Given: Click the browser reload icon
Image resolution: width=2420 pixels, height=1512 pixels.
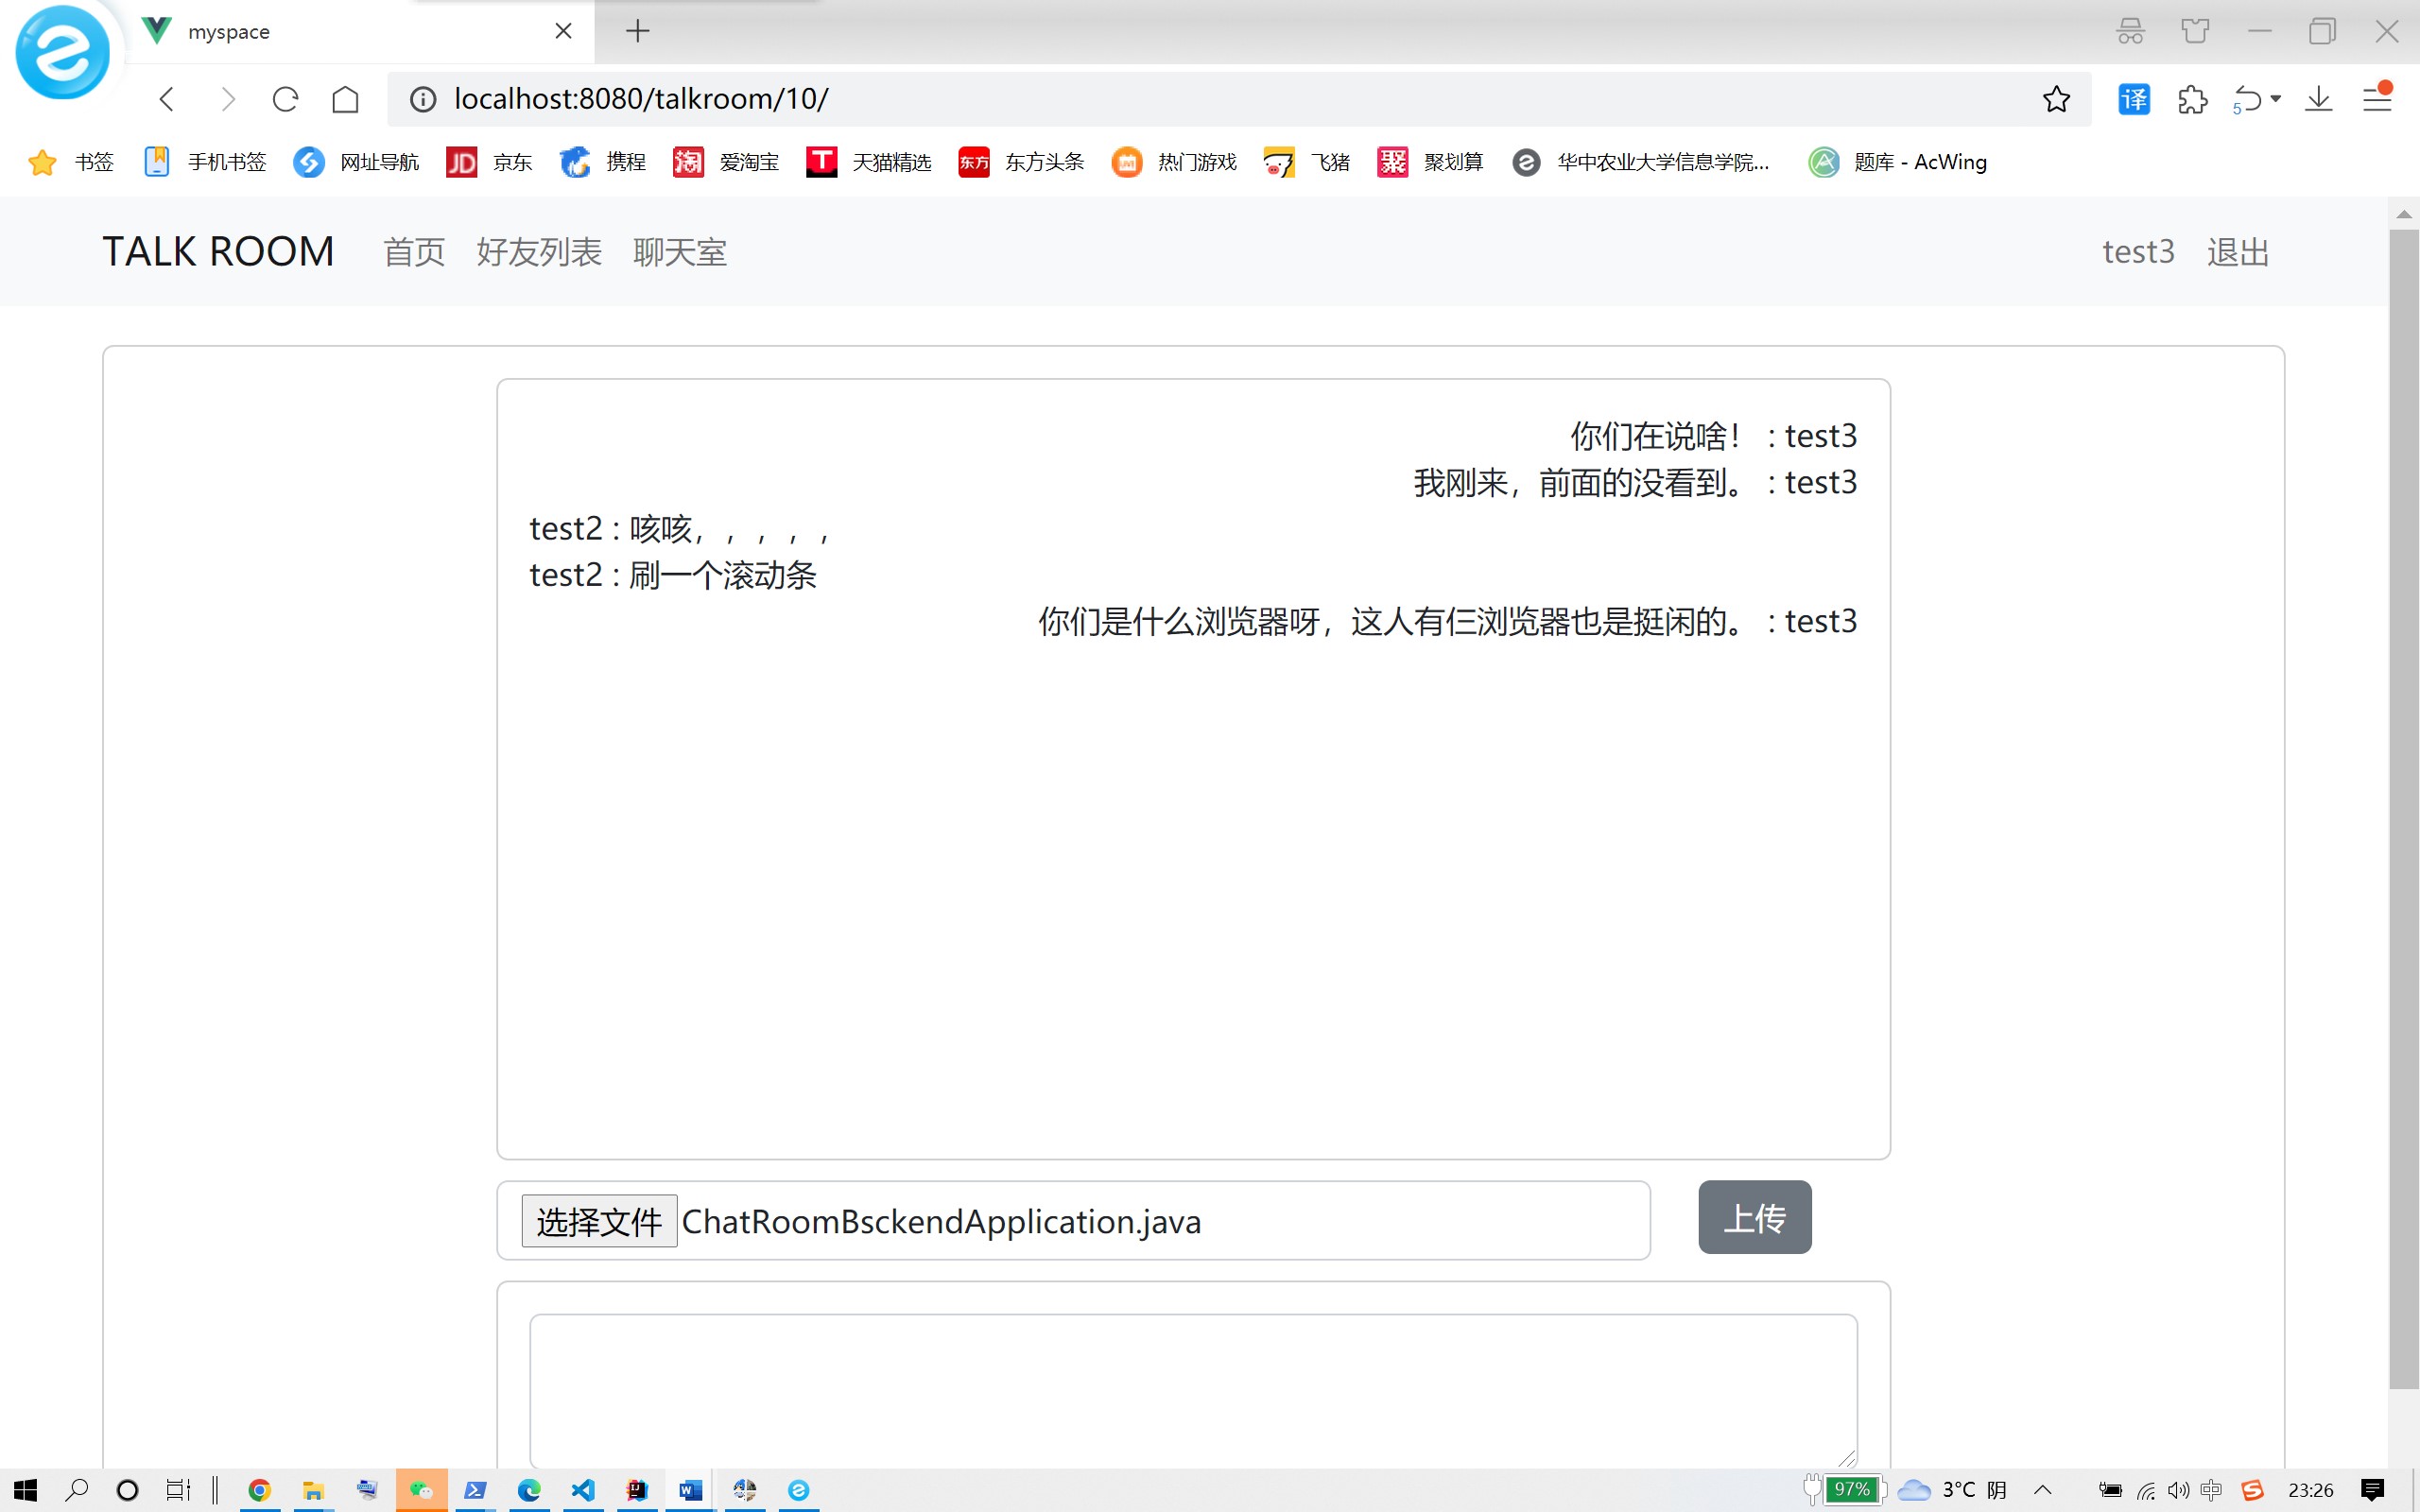Looking at the screenshot, I should tap(286, 99).
